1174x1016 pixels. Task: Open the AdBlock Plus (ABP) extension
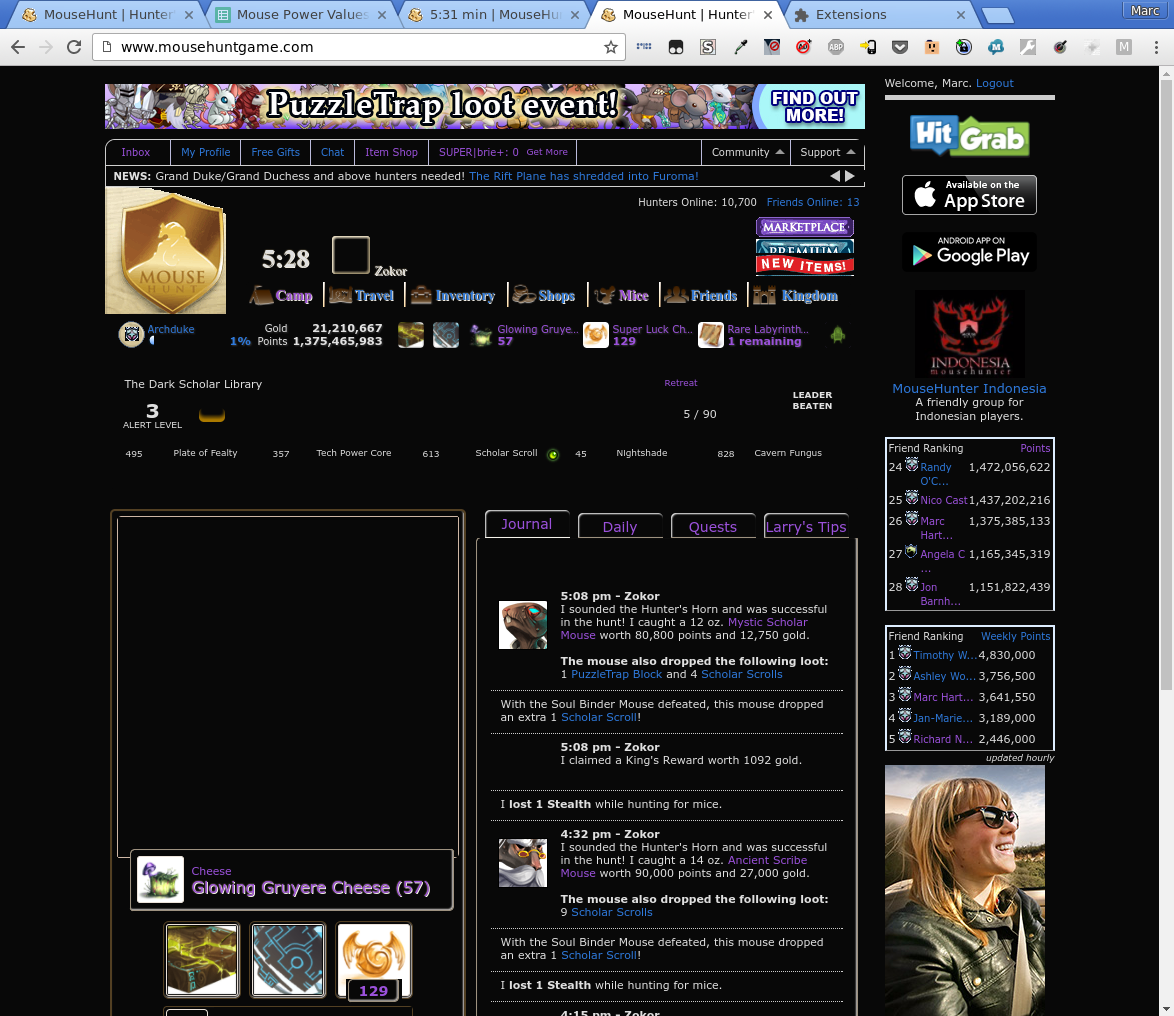tap(836, 47)
